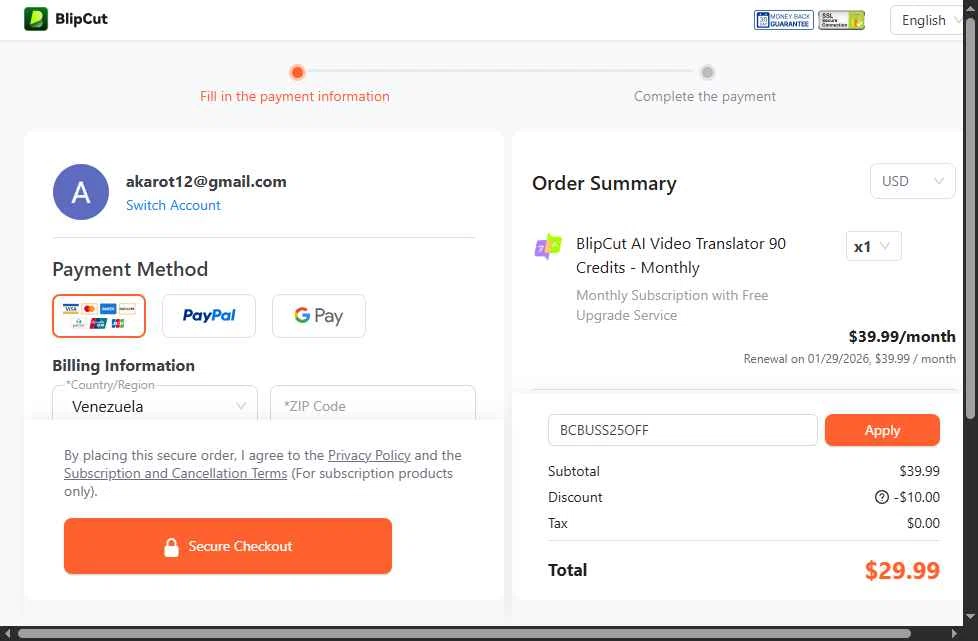
Task: Click the SSL Secure Connection badge
Action: point(841,20)
